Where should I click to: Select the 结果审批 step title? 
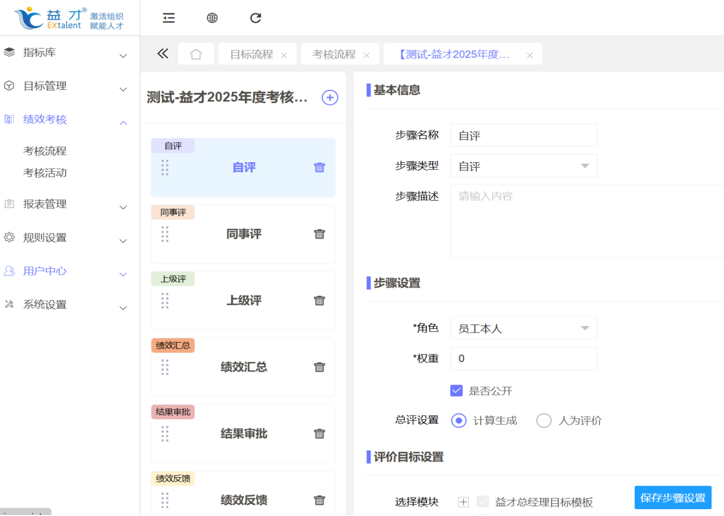[x=244, y=433]
